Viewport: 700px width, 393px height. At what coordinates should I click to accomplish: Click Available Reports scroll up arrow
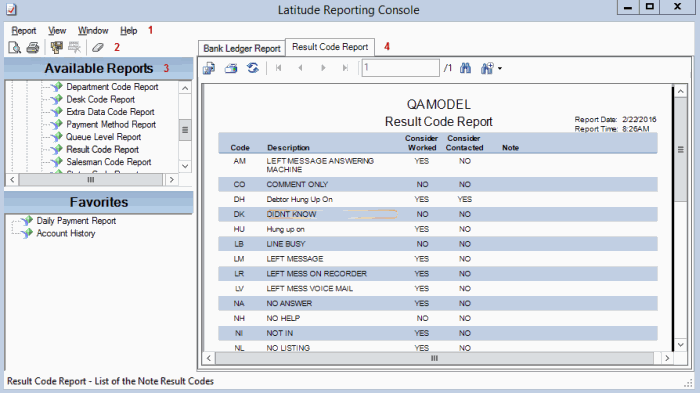[x=185, y=88]
